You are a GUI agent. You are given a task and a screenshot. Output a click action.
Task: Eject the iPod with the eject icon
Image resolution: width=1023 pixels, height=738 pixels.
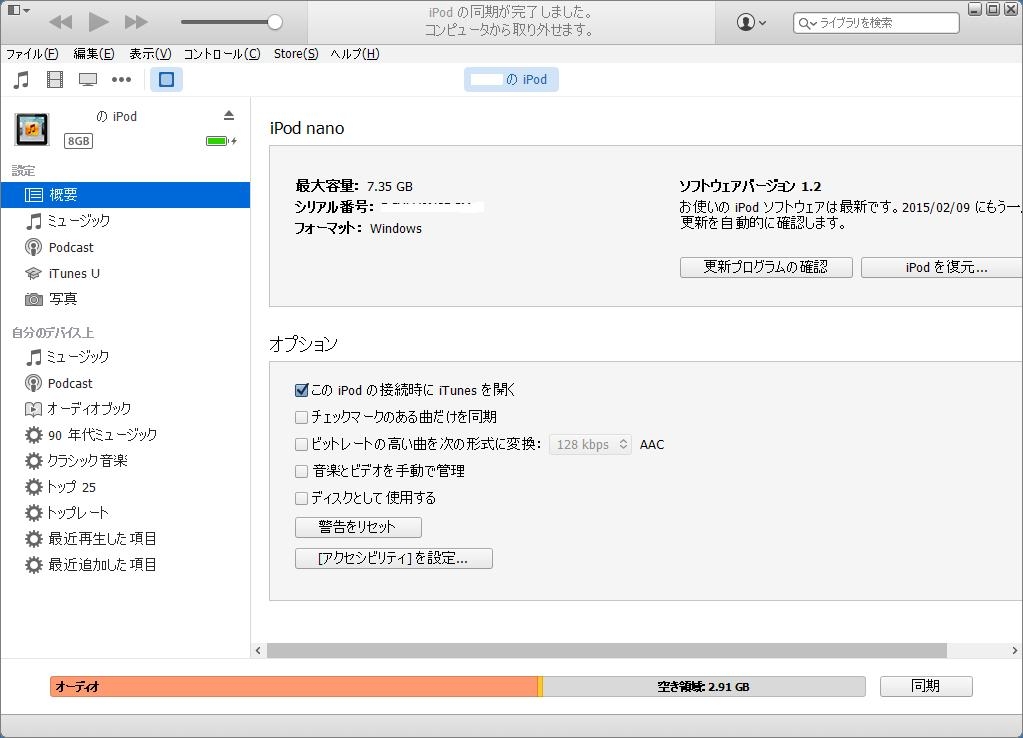coord(228,115)
